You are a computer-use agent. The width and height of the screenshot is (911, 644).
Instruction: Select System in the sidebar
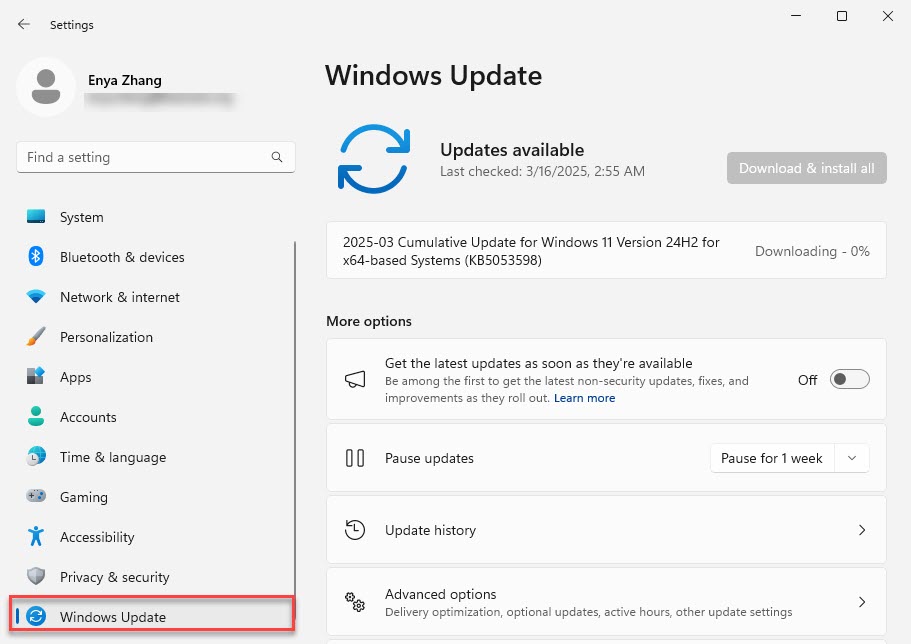click(x=81, y=217)
